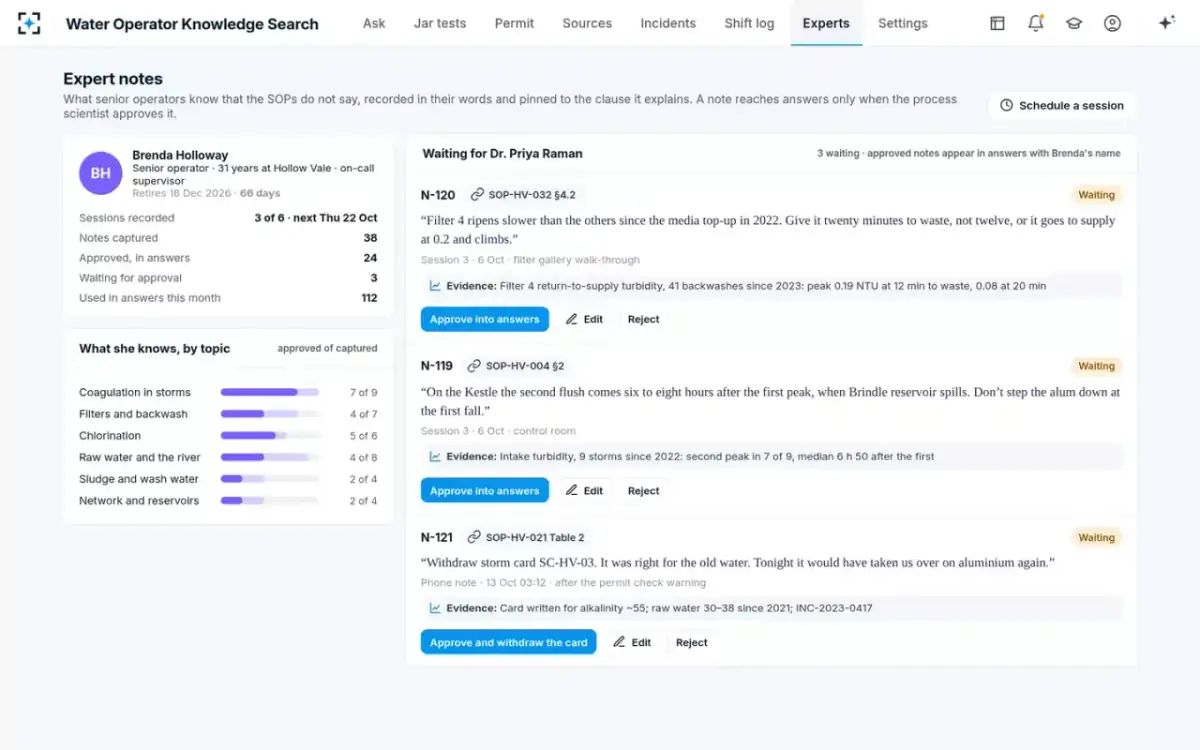Click the Waiting badge on N-119
The width and height of the screenshot is (1200, 750).
[x=1096, y=366]
